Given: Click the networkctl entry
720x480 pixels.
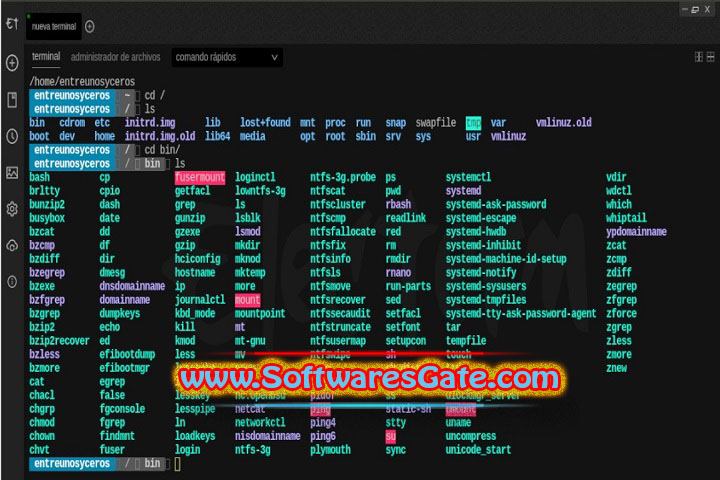Looking at the screenshot, I should tap(260, 423).
